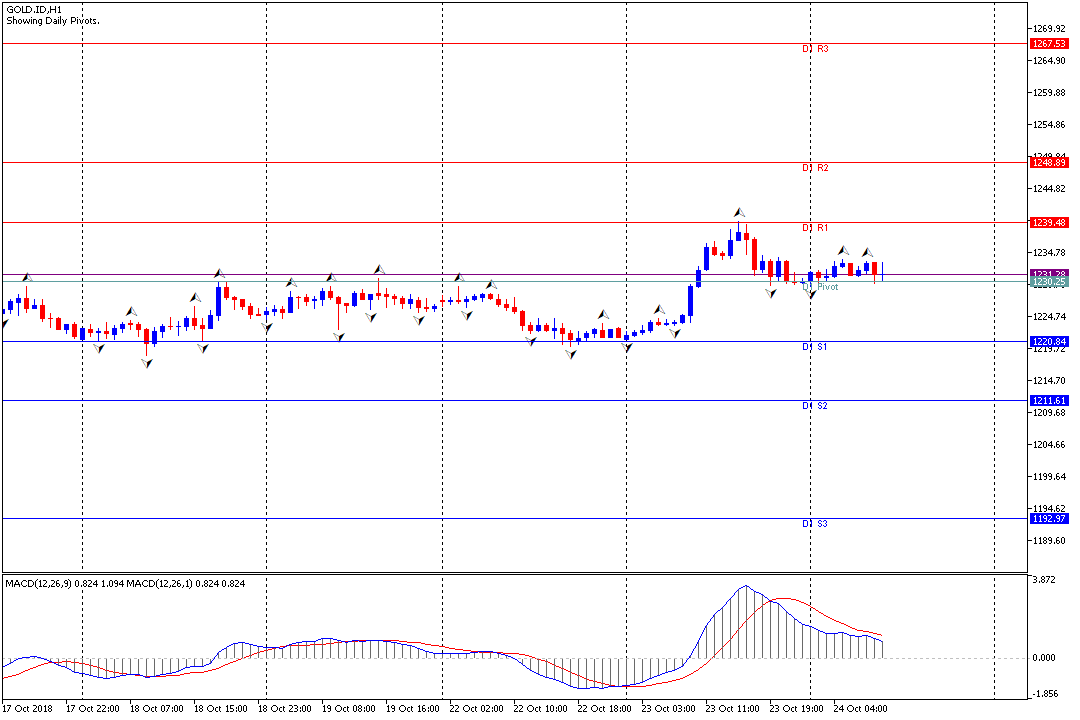Click the 18 Oct 15:00 time label
This screenshot has width=1080, height=720.
click(220, 709)
